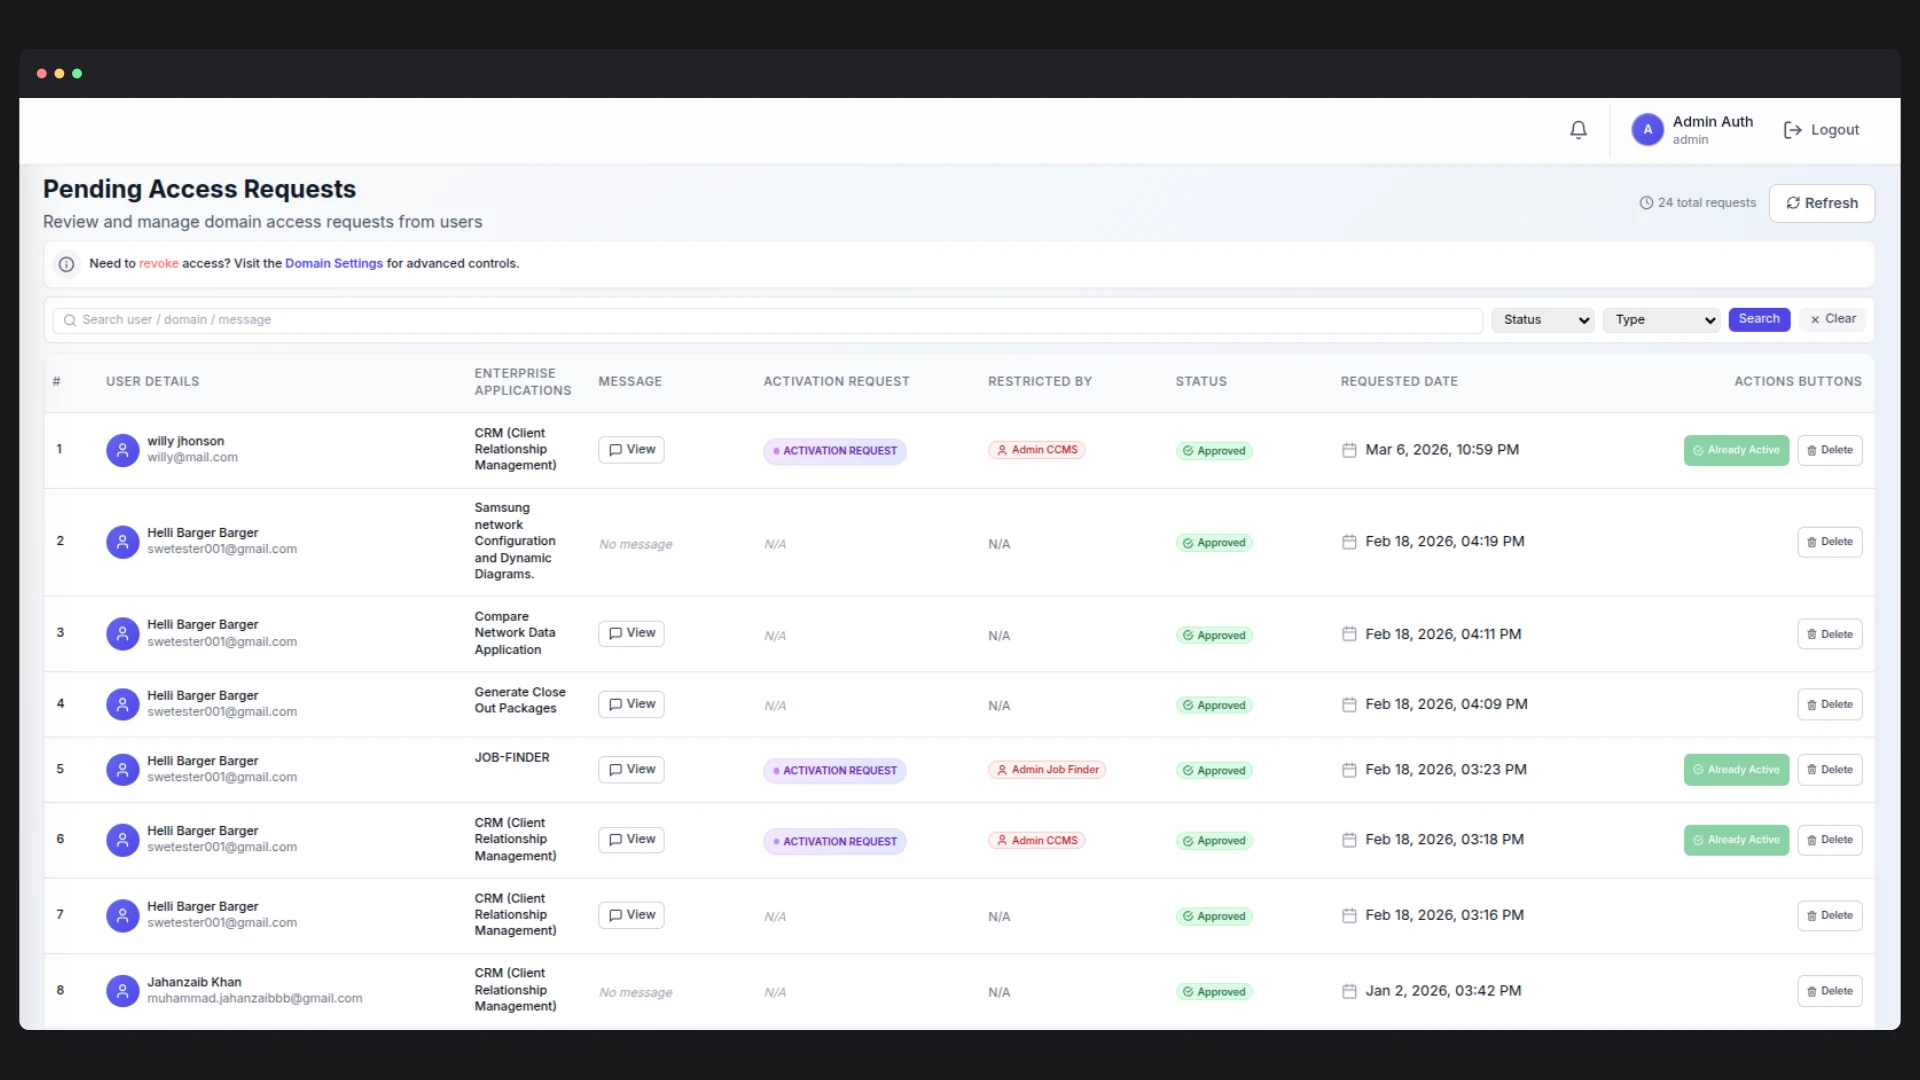Click the User Details column header

point(153,382)
